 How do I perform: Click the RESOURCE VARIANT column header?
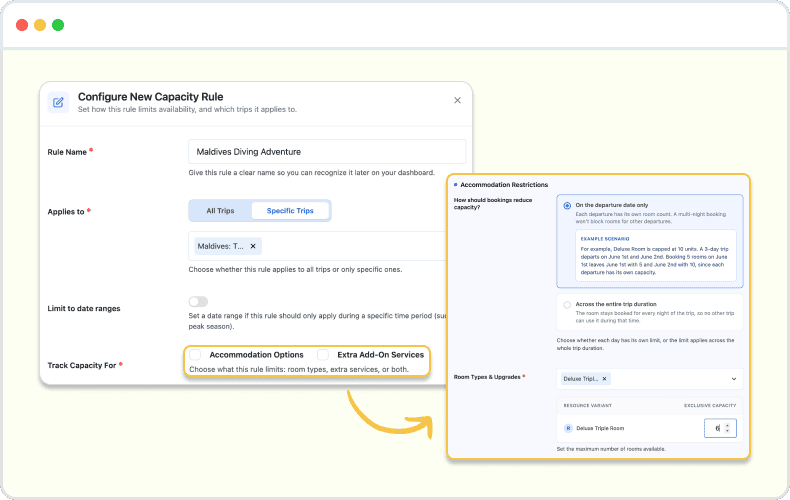coord(587,406)
